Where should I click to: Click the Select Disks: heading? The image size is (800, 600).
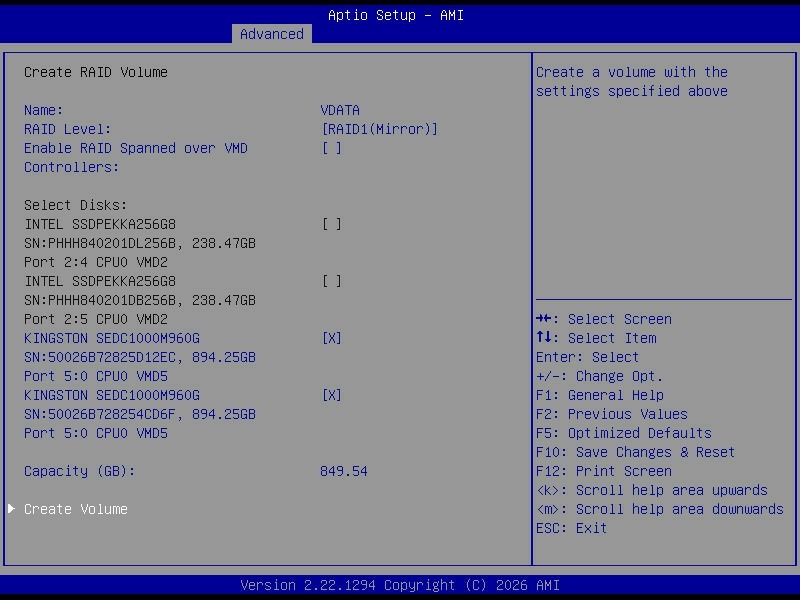coord(76,205)
